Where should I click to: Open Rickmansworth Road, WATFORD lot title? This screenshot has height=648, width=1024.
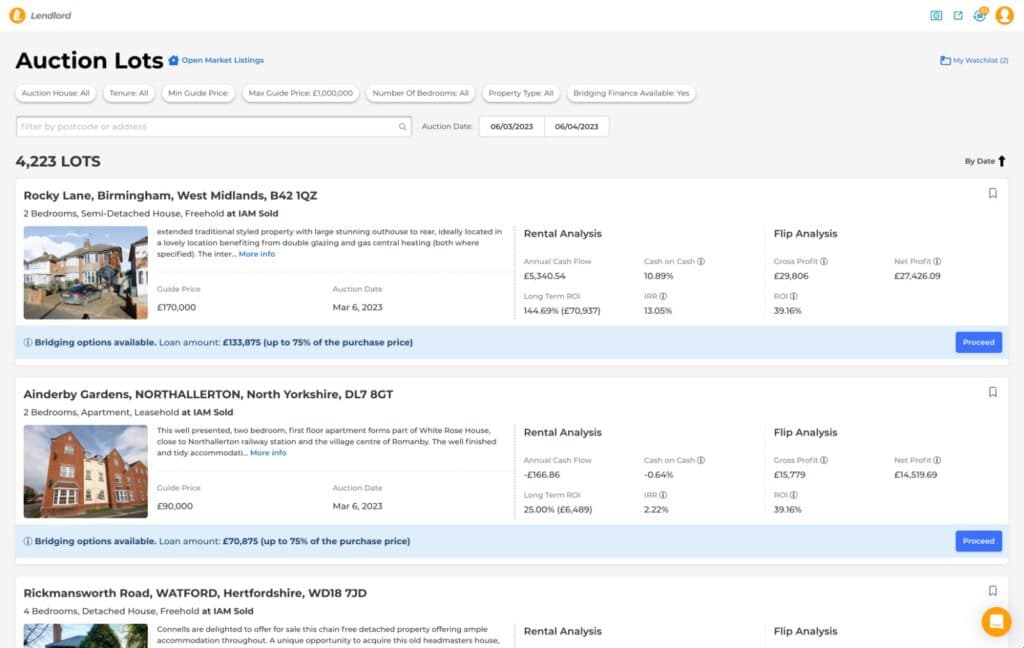click(195, 593)
